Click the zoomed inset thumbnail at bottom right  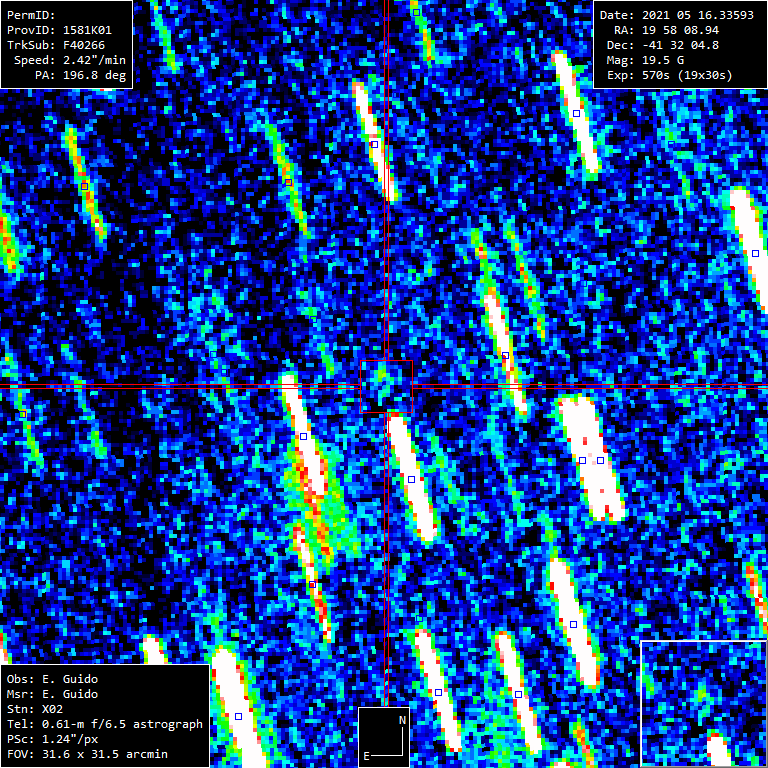coord(704,704)
